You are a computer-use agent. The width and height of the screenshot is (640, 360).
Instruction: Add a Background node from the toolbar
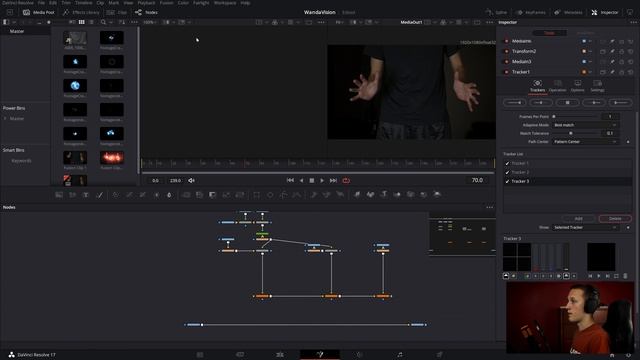coord(59,195)
